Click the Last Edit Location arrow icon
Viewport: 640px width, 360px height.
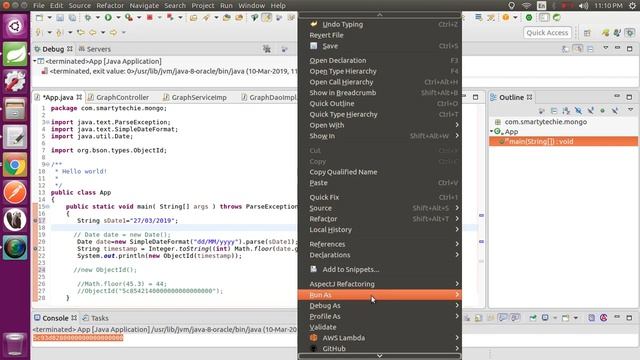coord(81,32)
